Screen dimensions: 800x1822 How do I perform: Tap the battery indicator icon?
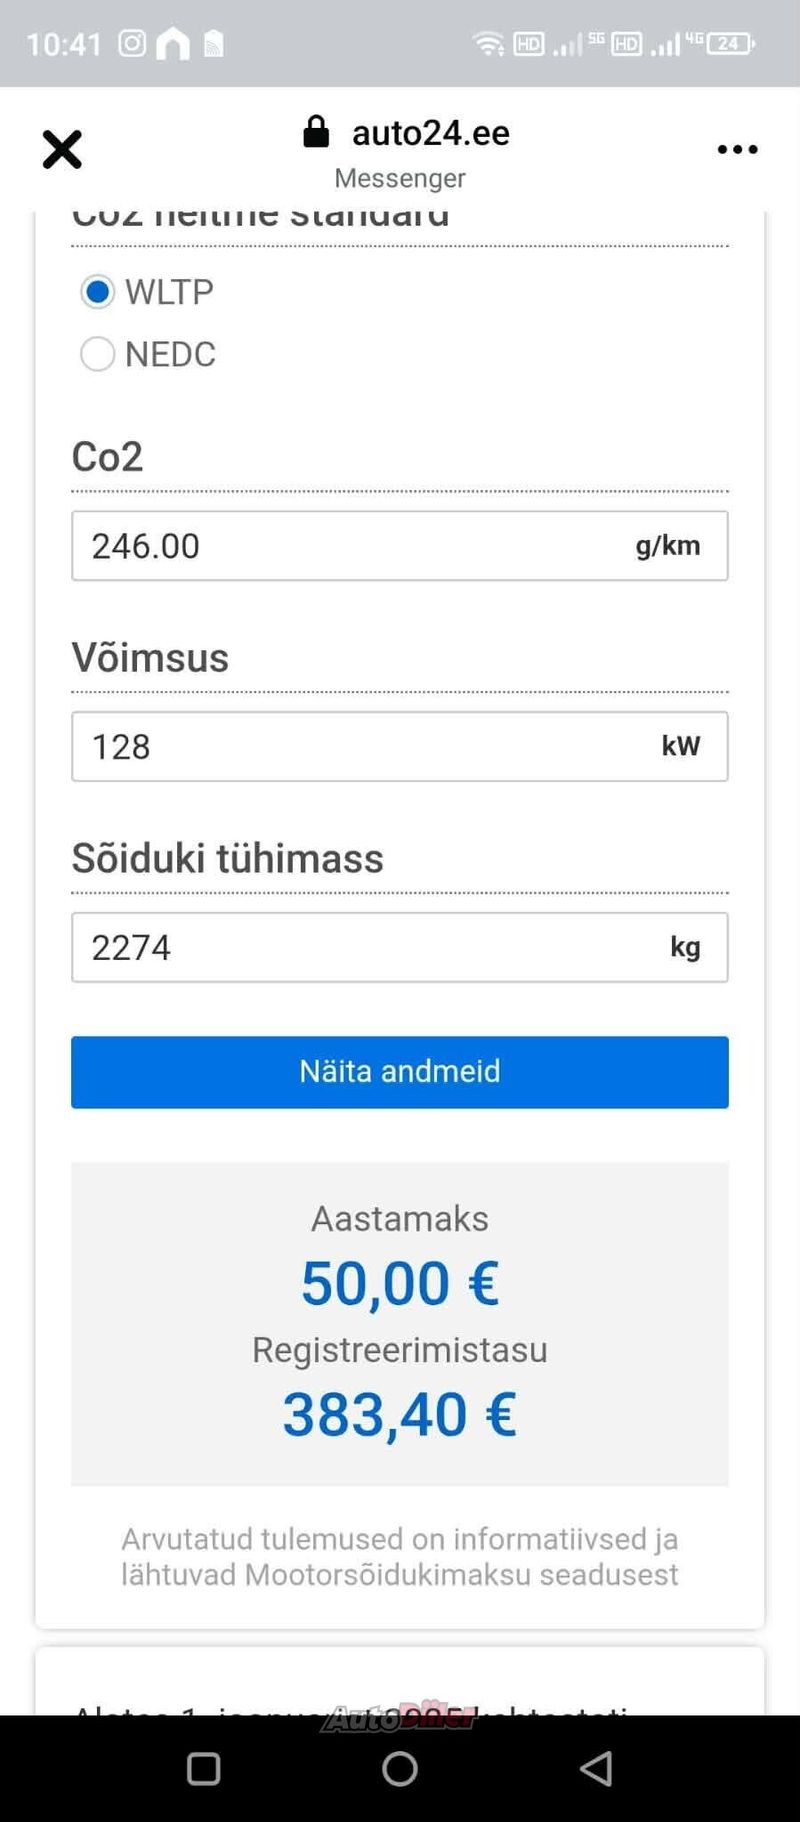731,43
